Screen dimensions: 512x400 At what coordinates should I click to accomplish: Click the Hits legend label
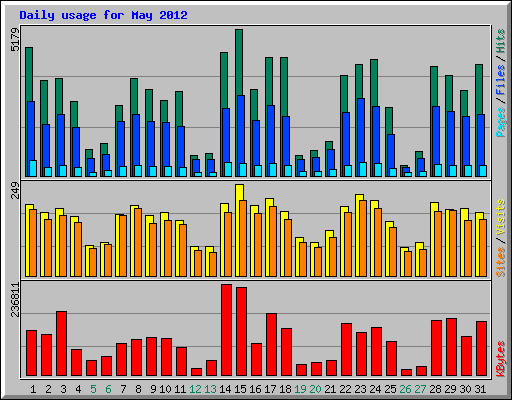[x=501, y=41]
